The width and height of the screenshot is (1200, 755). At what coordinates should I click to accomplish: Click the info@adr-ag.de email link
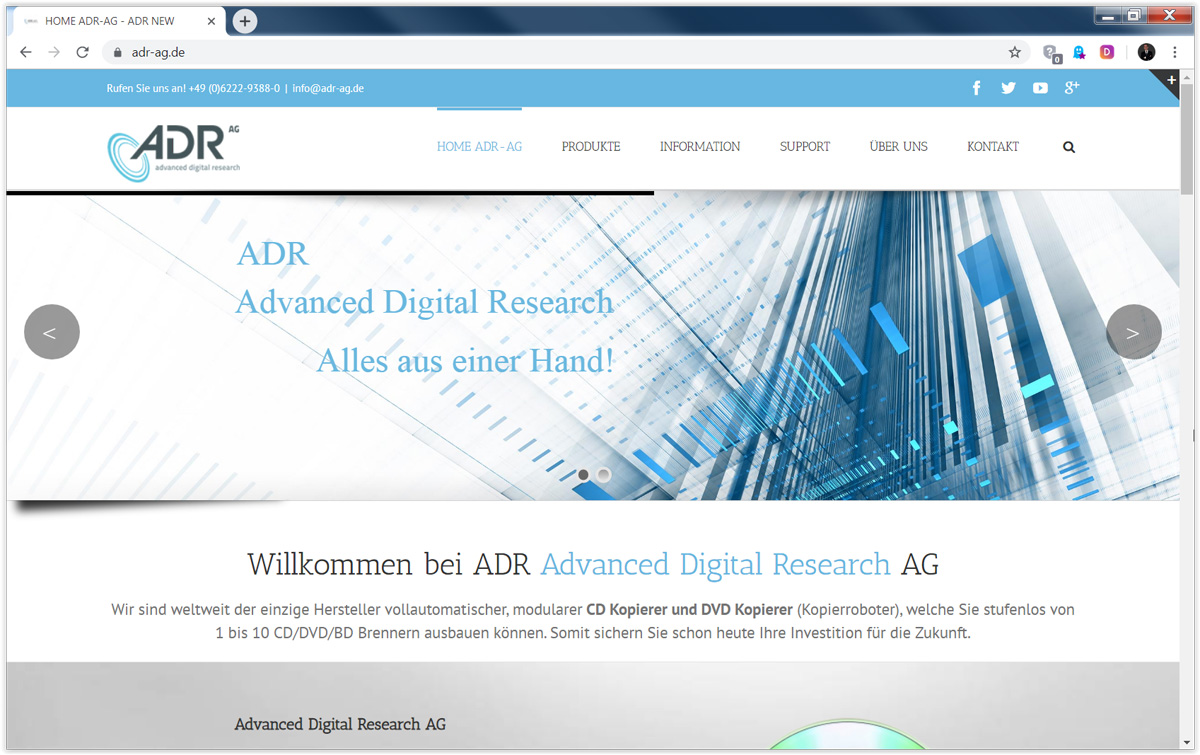[x=328, y=88]
